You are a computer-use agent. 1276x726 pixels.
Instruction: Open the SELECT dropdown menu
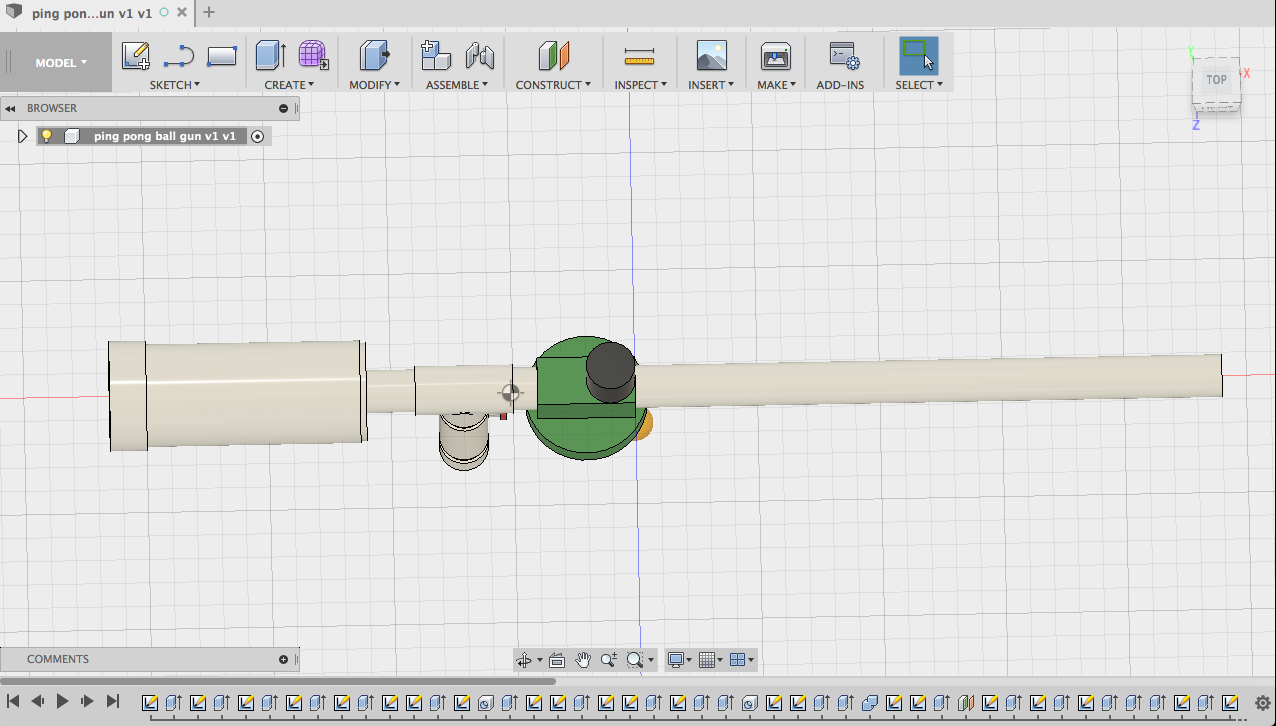(919, 85)
